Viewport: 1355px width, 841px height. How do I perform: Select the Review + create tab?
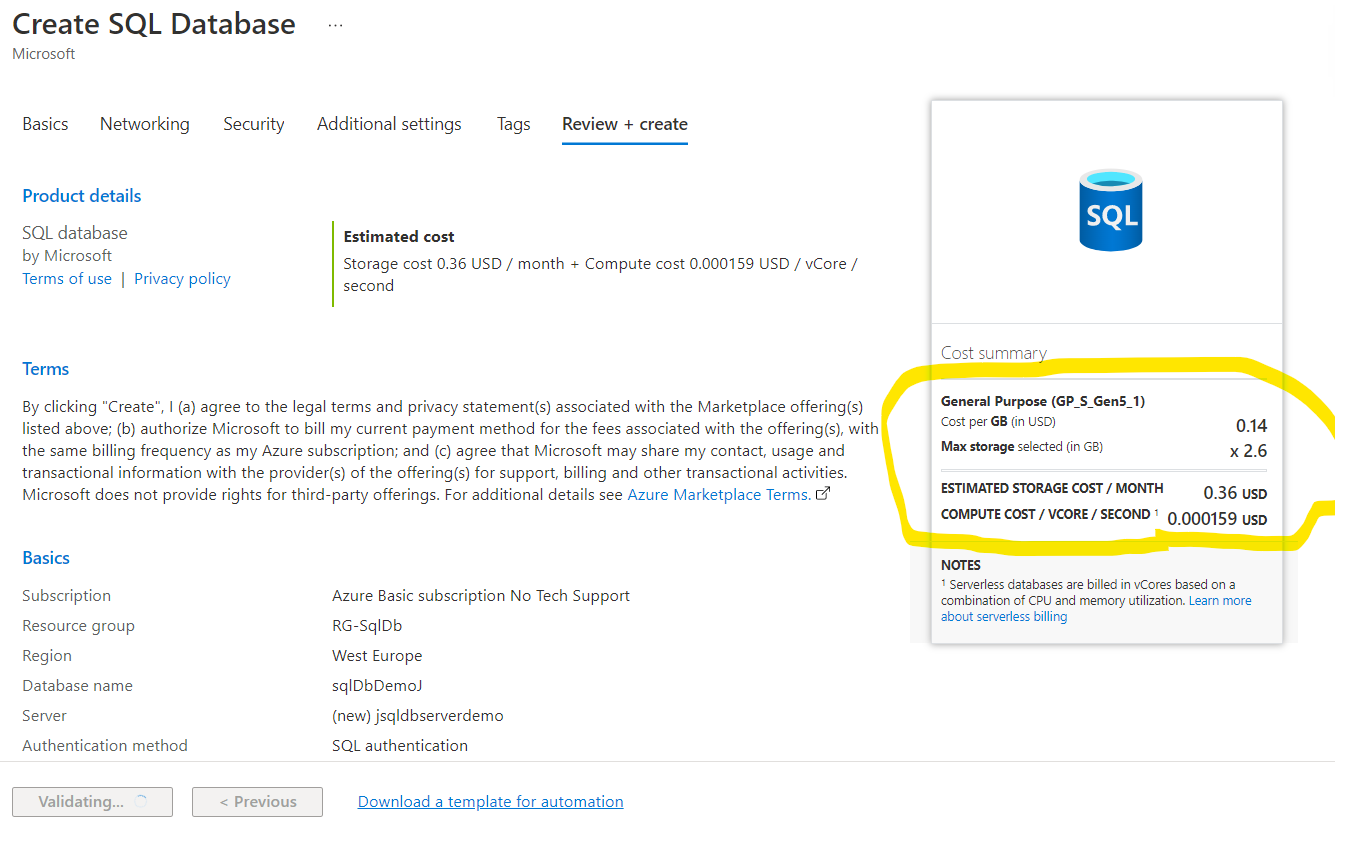[x=625, y=124]
